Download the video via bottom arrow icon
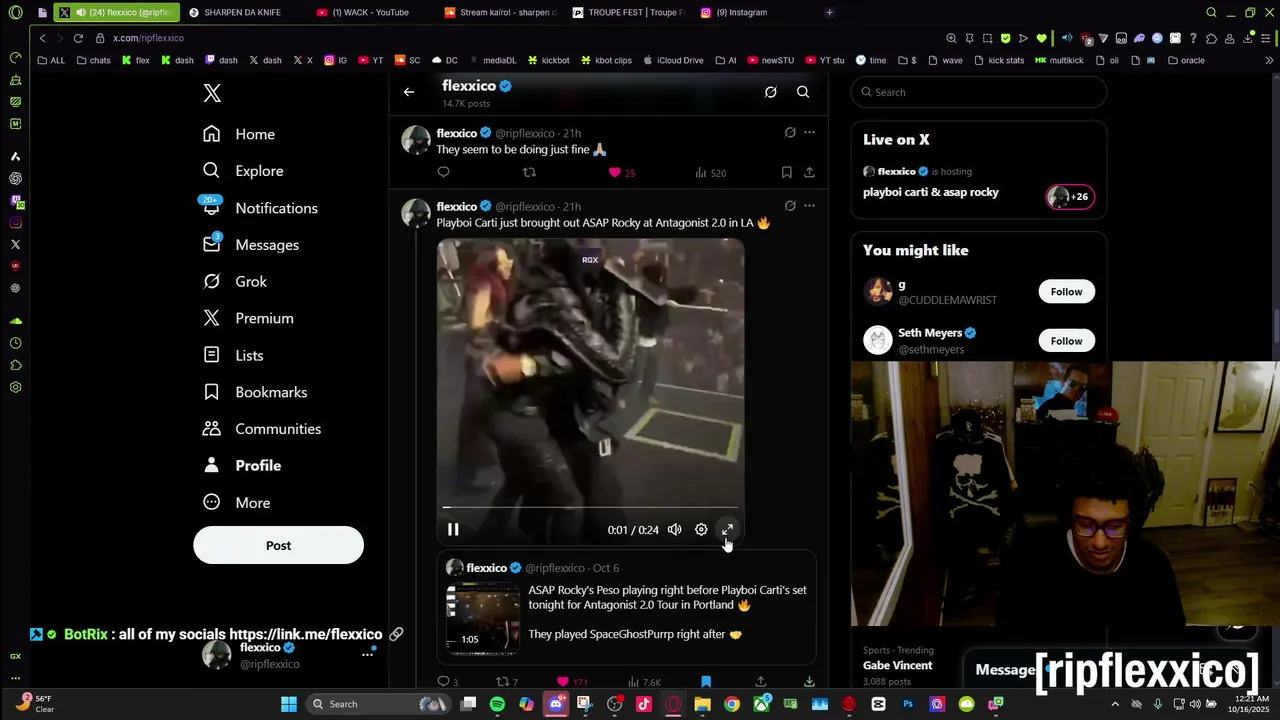Screen dimensions: 1280x720 (x=809, y=682)
